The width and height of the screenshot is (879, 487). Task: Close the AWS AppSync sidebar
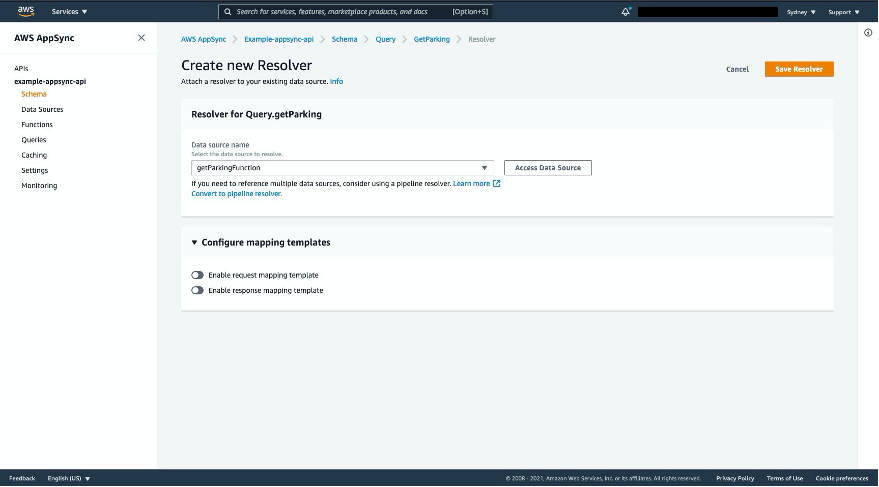click(141, 38)
